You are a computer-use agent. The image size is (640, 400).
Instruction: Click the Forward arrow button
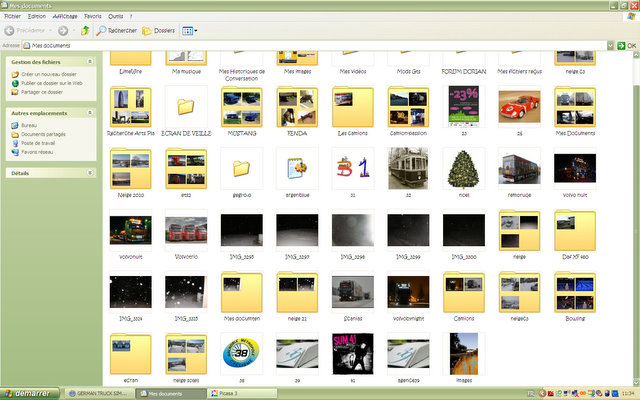click(63, 31)
